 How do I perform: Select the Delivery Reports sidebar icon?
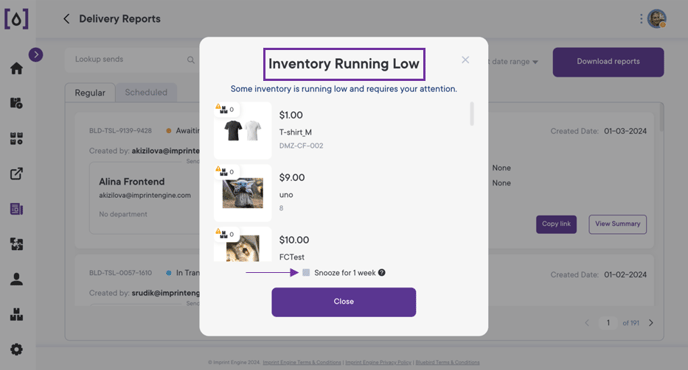[17, 209]
